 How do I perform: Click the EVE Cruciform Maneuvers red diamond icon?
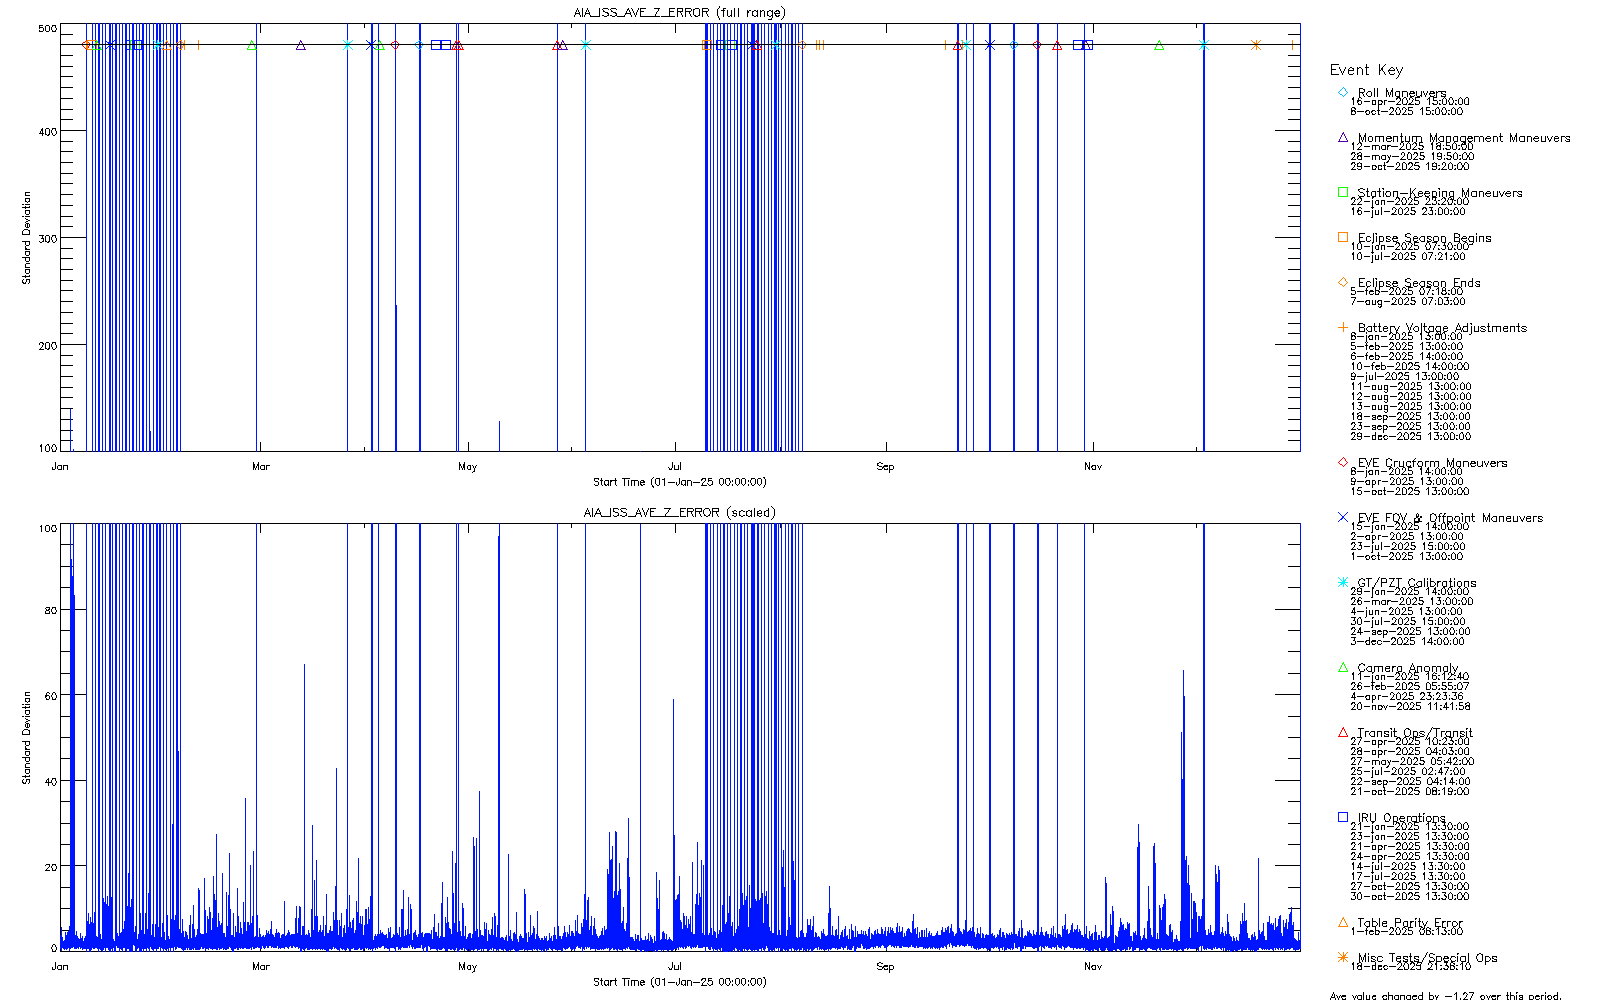tap(1342, 462)
